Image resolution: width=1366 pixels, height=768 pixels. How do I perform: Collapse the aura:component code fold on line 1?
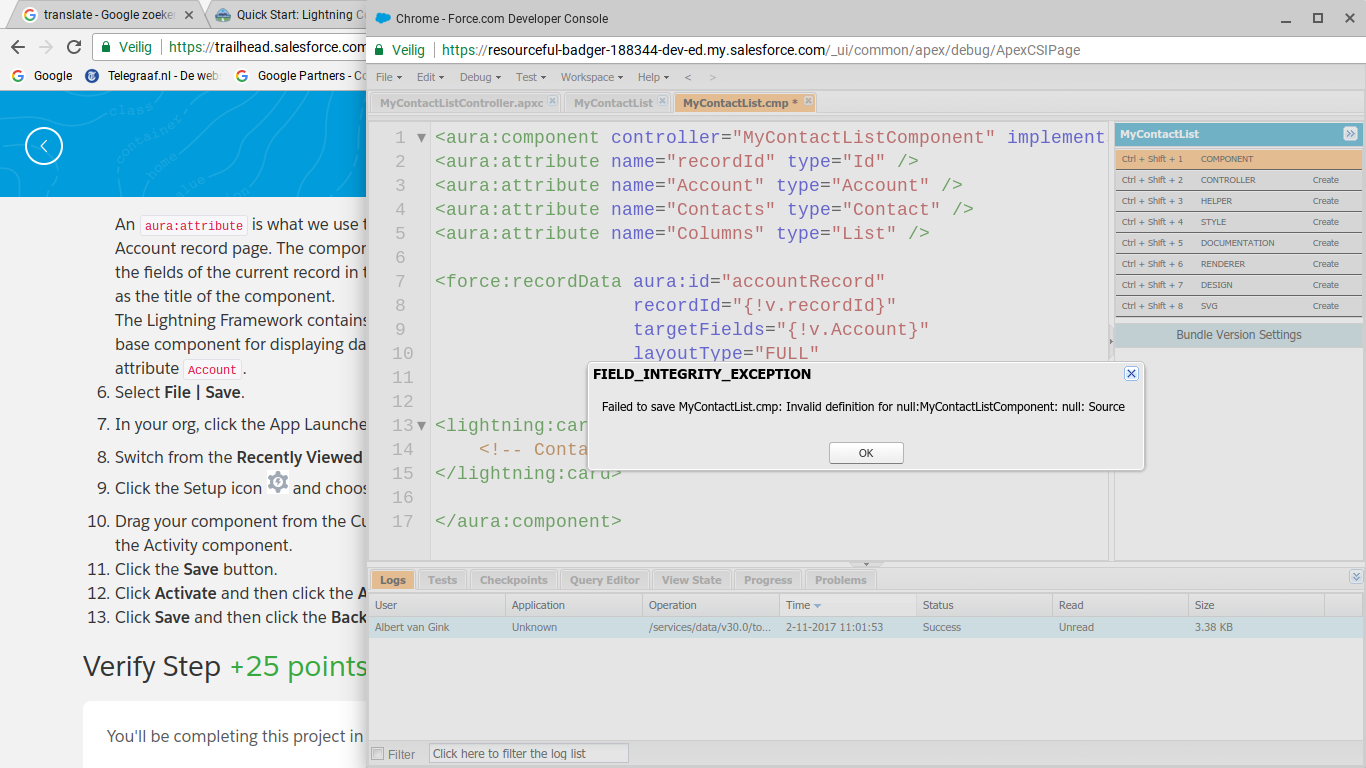coord(421,138)
